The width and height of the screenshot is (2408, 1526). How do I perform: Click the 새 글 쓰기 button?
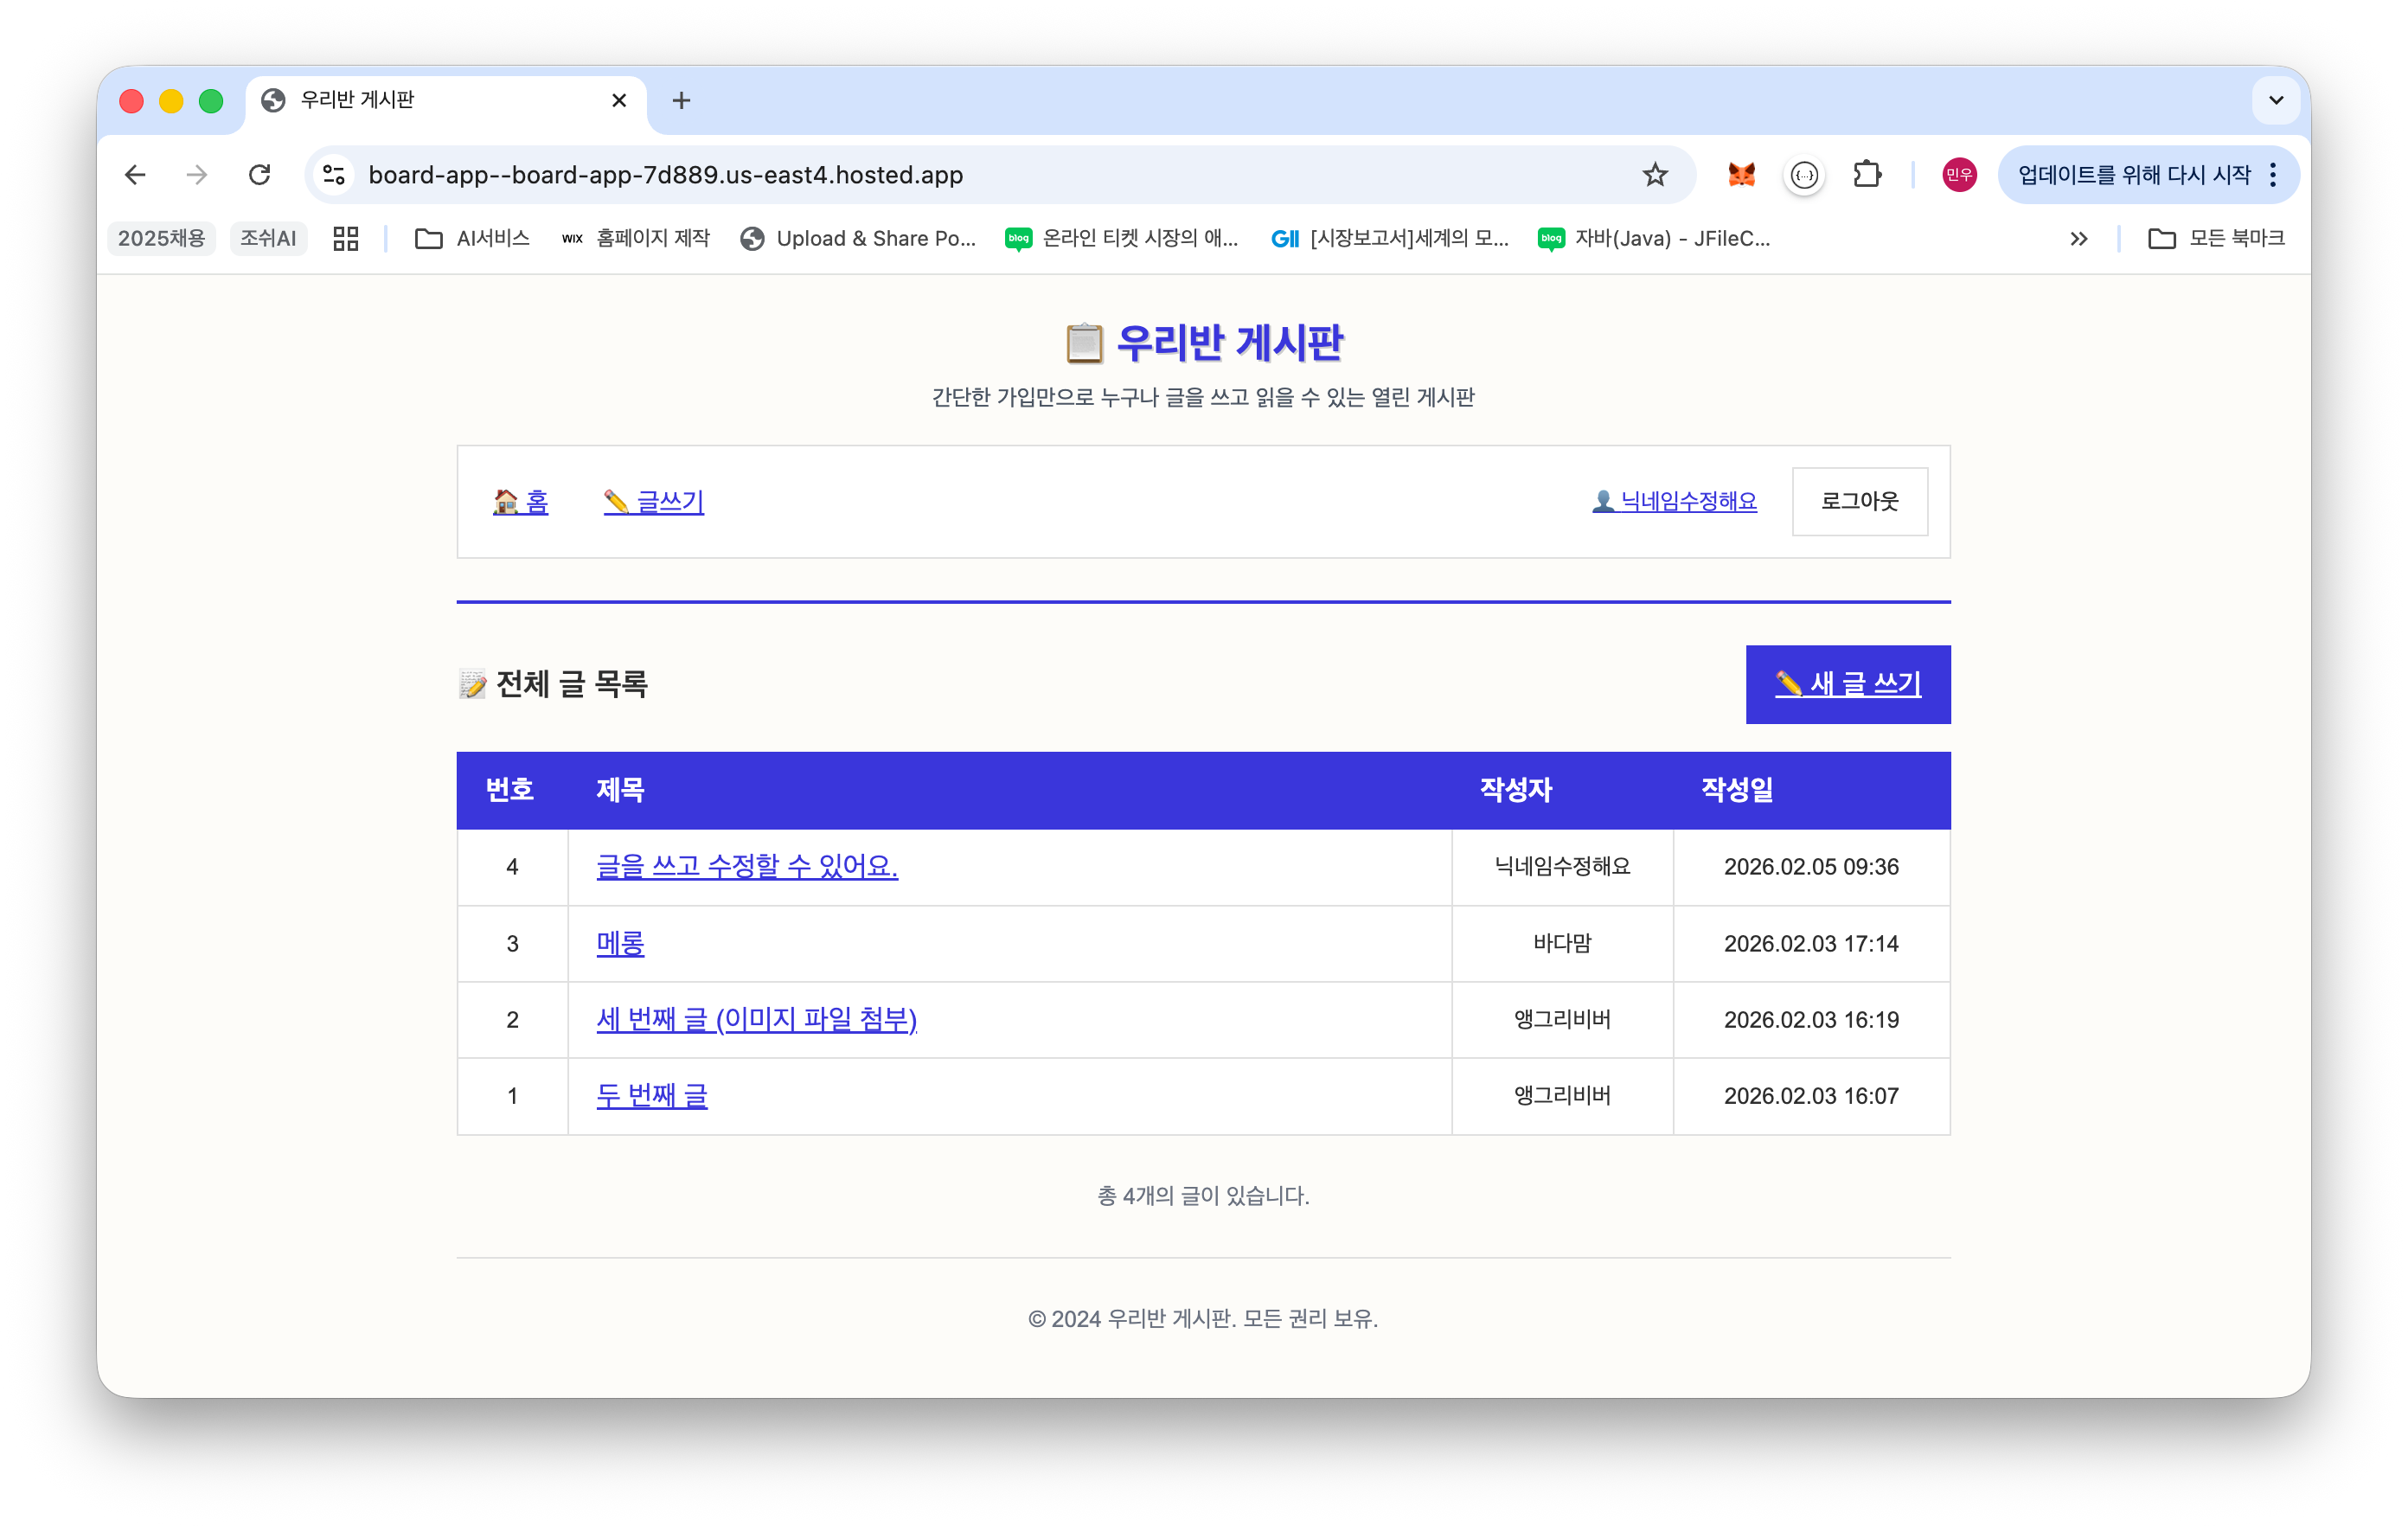1847,684
